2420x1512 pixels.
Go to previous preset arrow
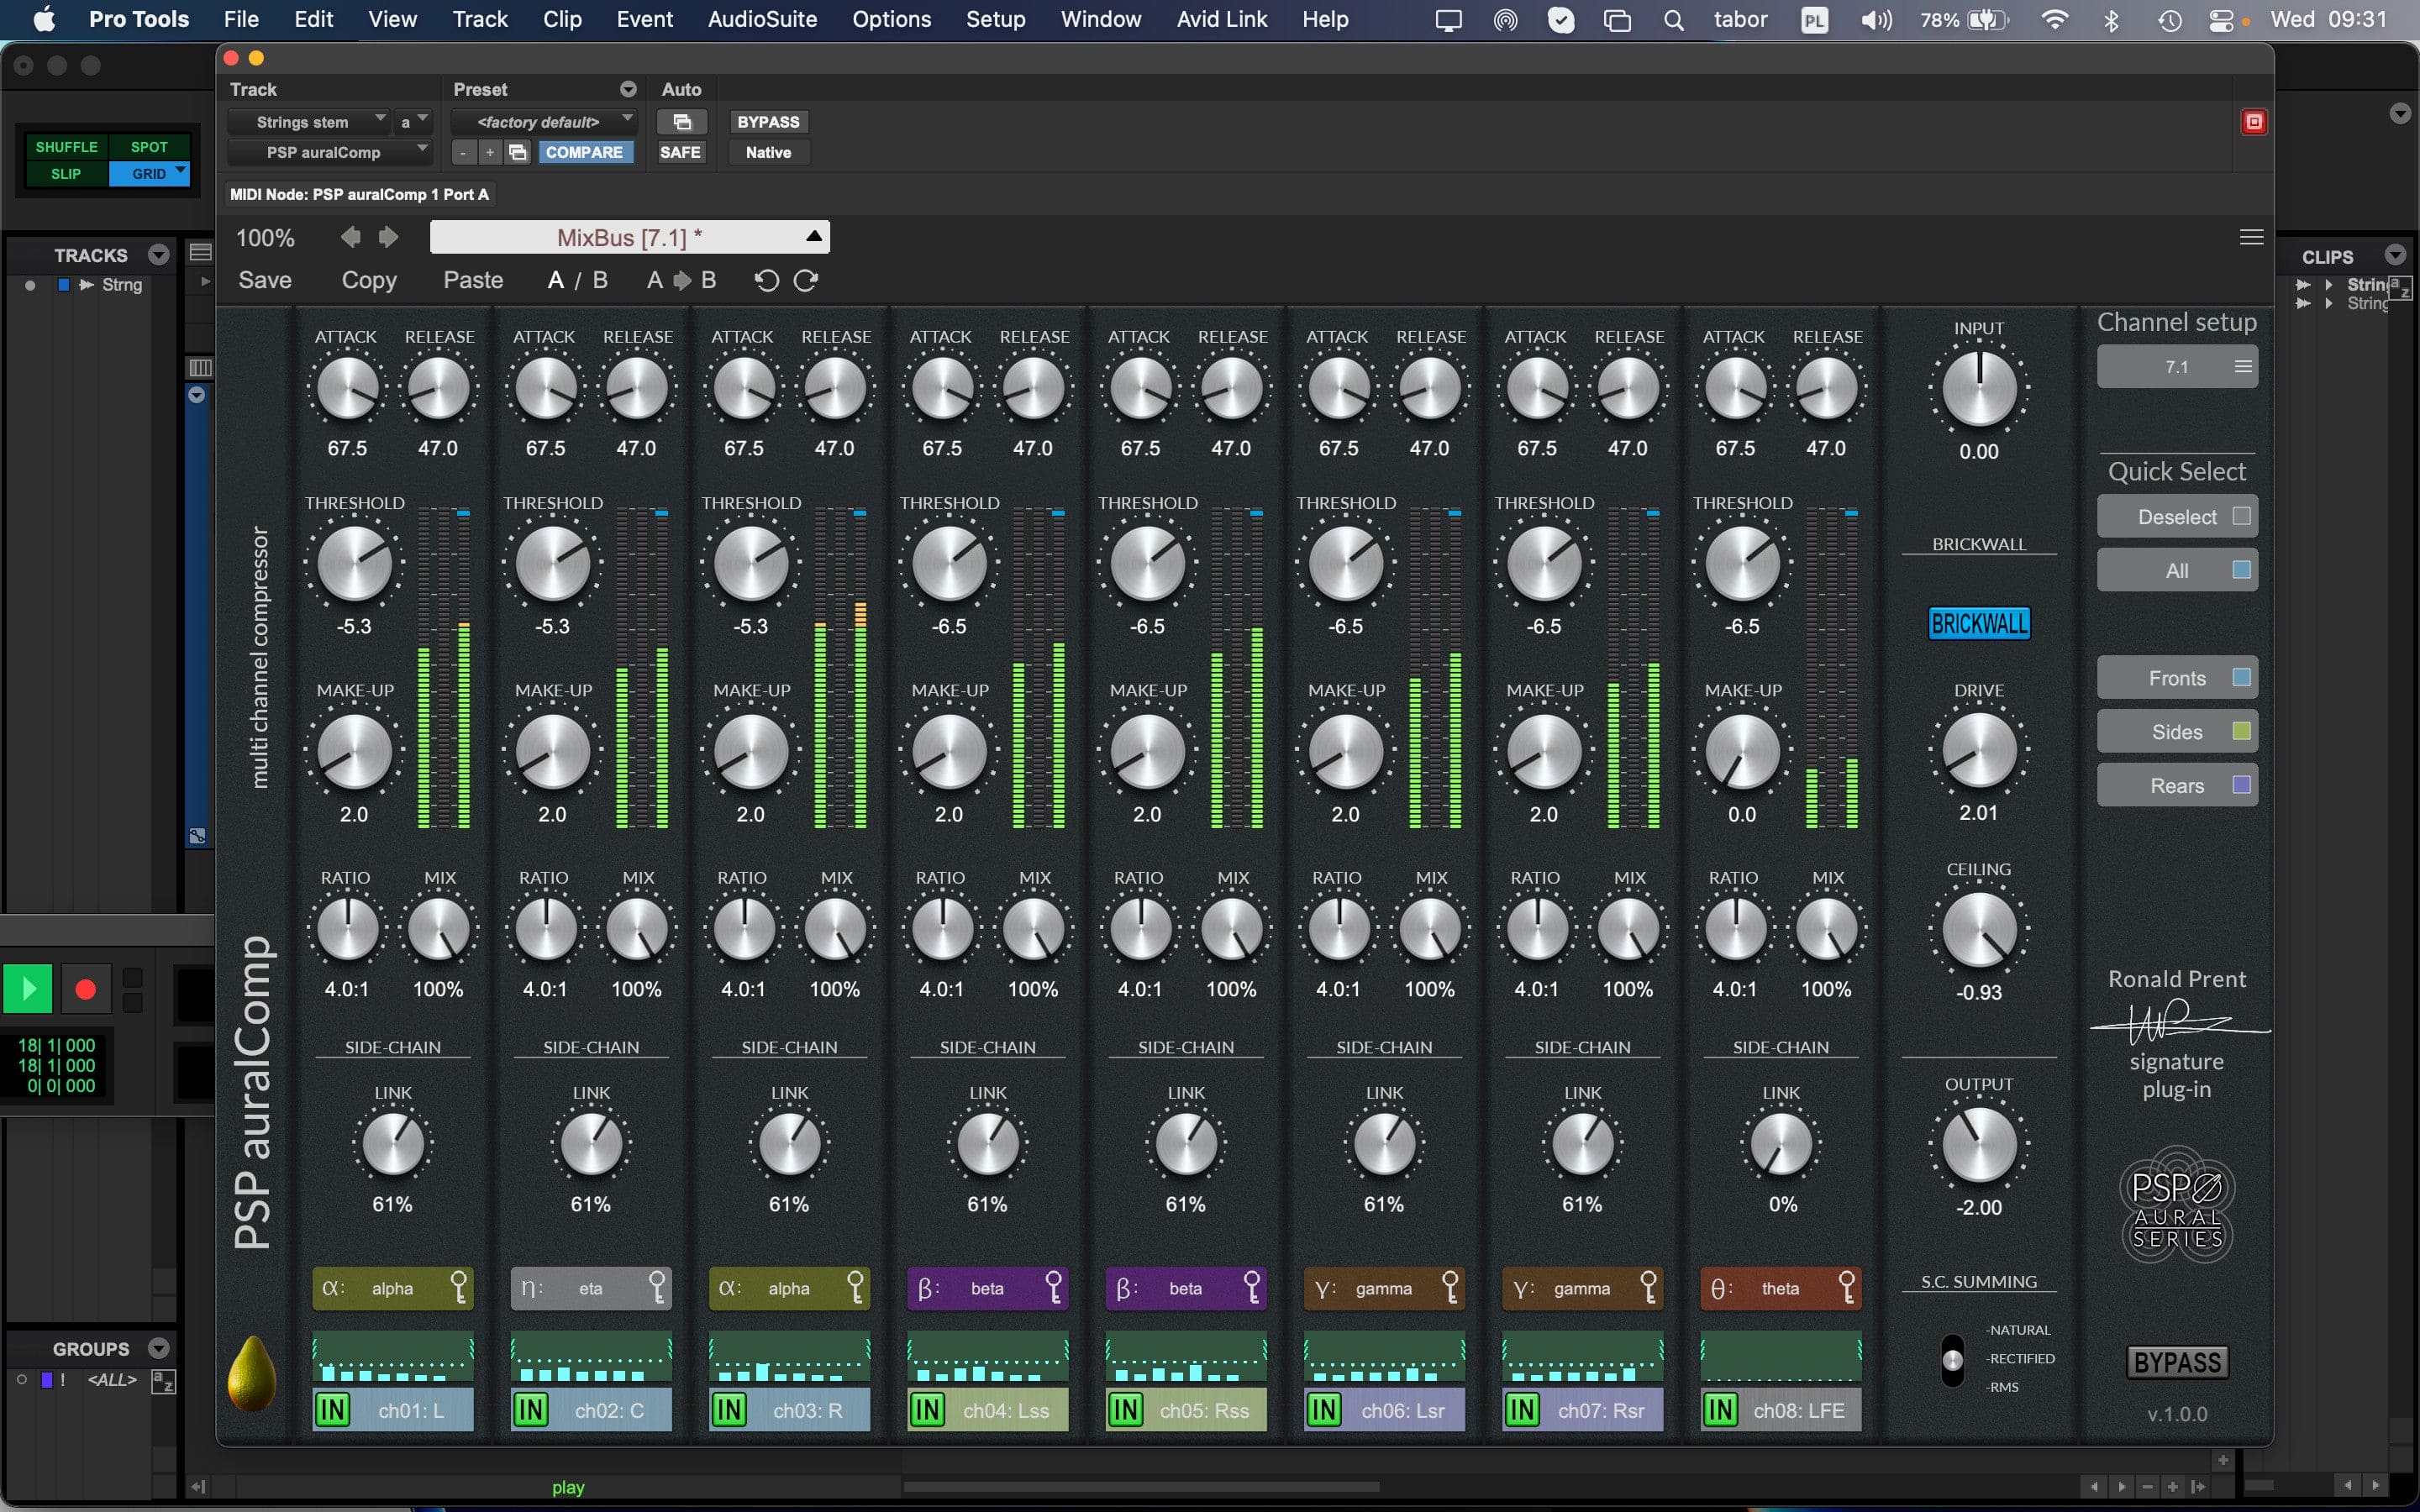point(350,237)
